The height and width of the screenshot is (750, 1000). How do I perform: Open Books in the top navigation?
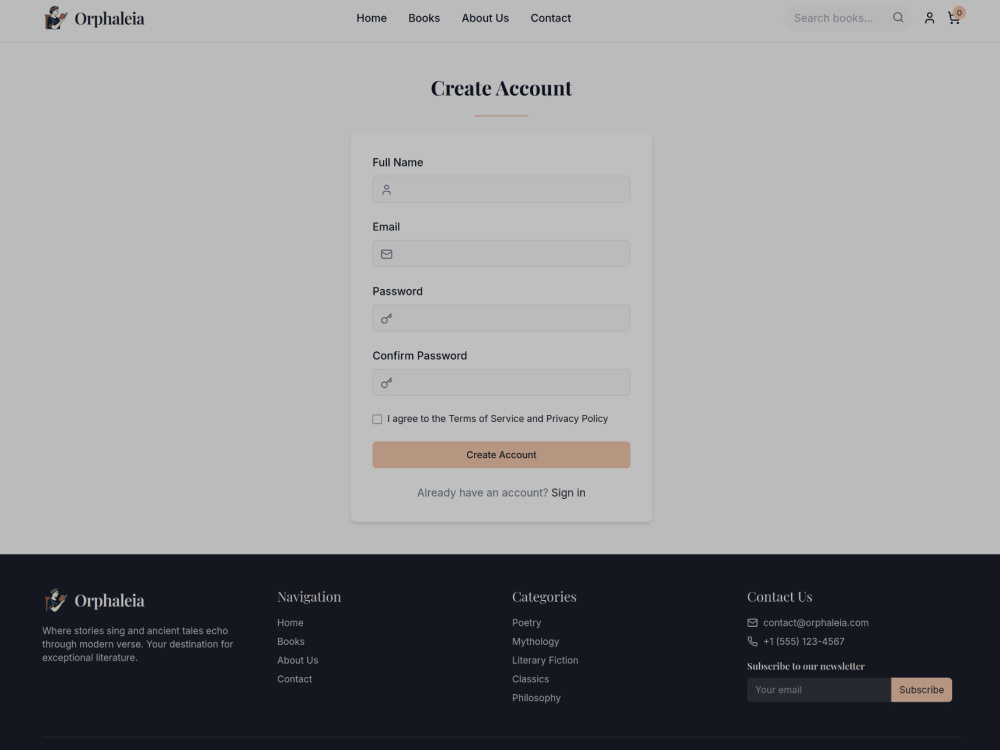click(x=424, y=18)
